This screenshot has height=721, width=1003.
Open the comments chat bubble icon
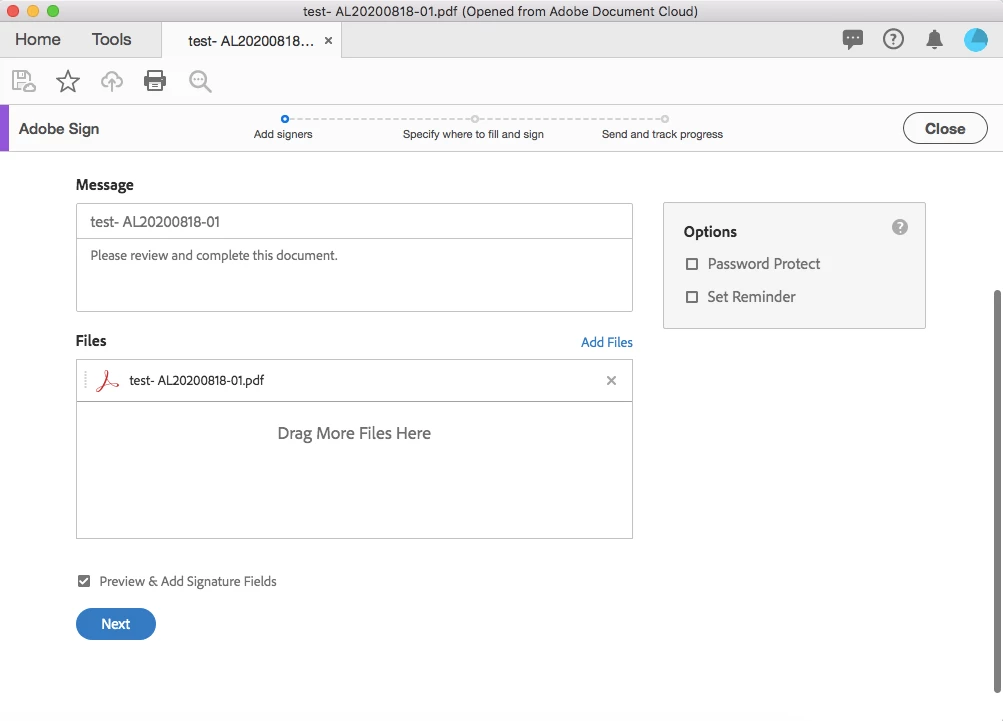click(x=853, y=40)
